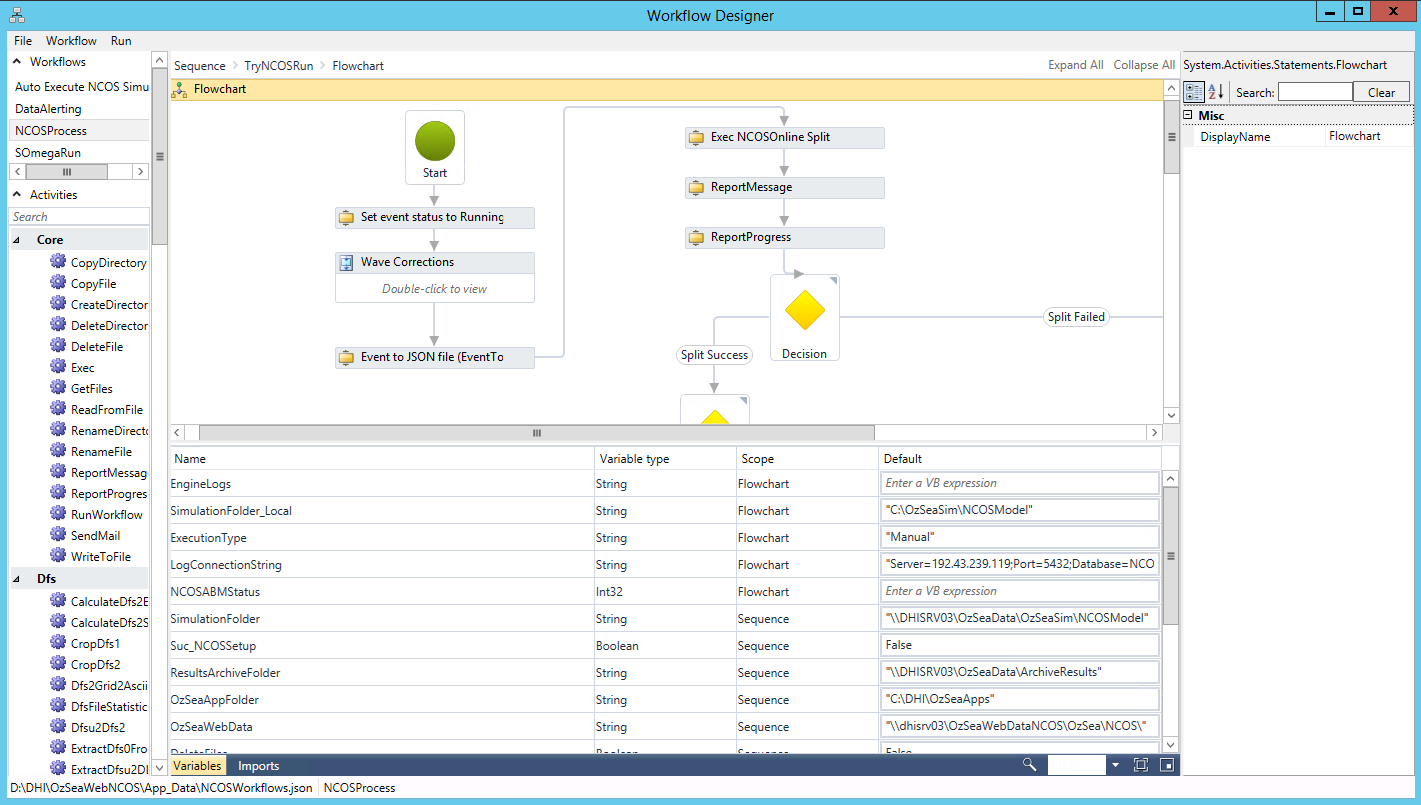Click the DfsFileStatistic activity gear icon
1421x805 pixels.
click(x=58, y=706)
